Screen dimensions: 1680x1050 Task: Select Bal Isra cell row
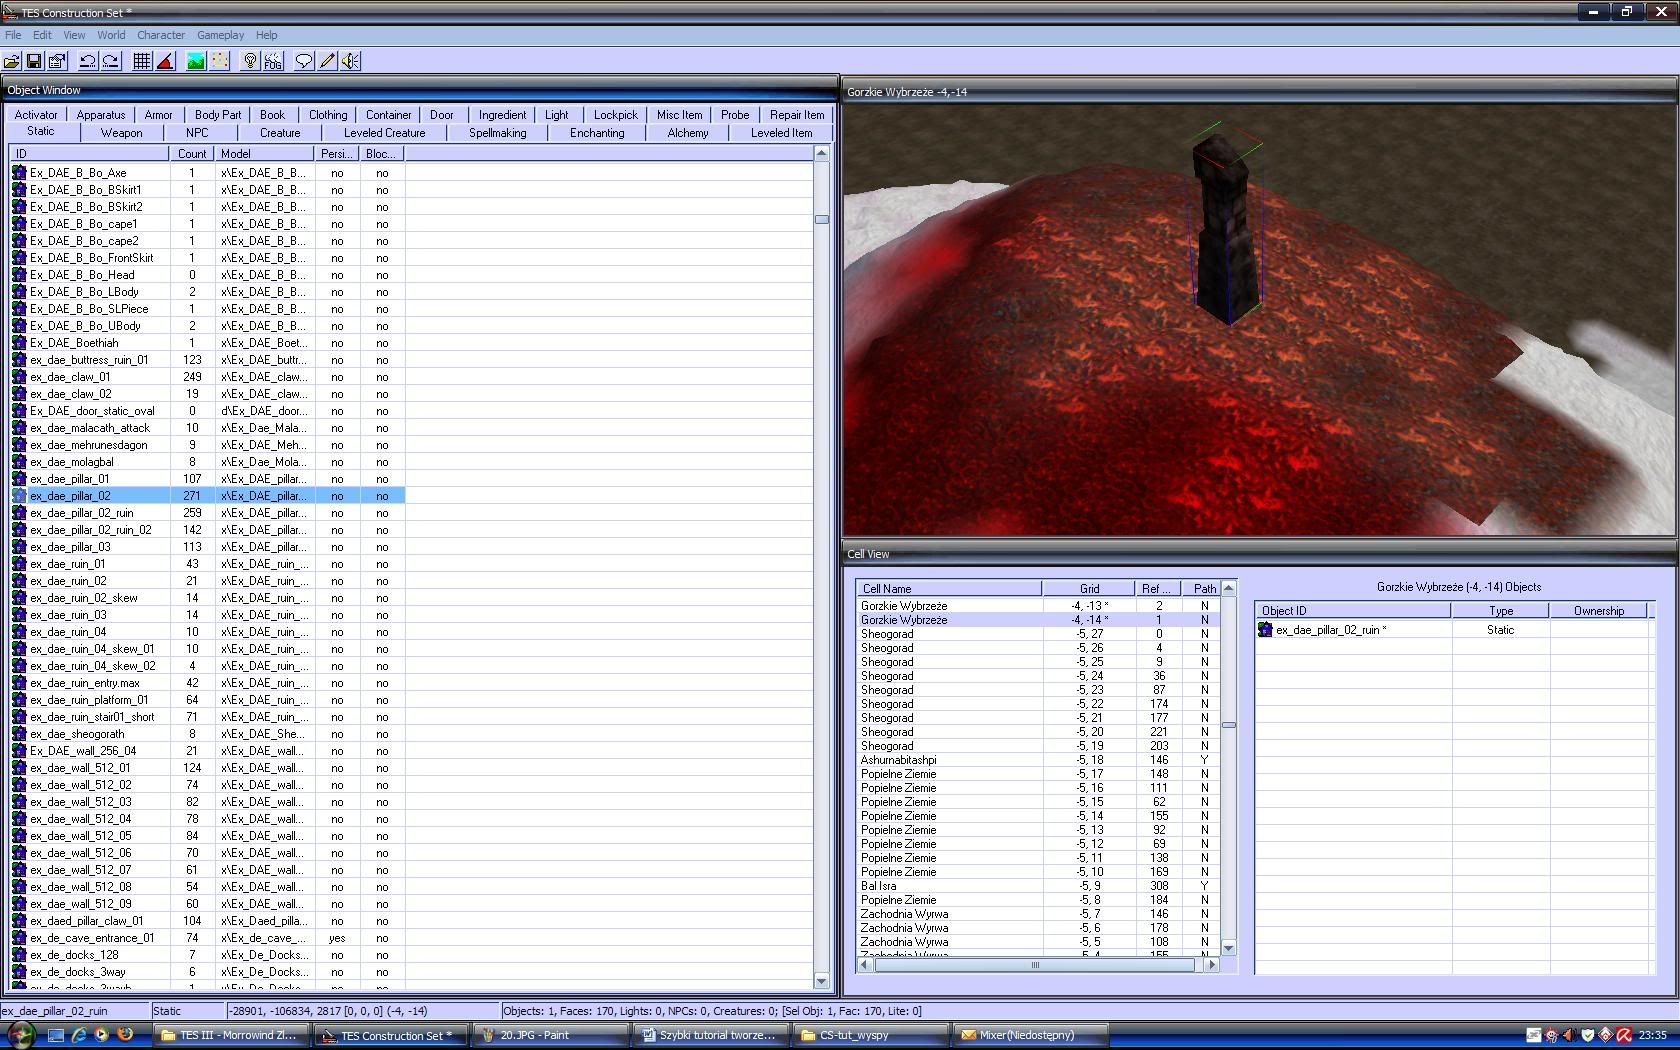[1038, 886]
